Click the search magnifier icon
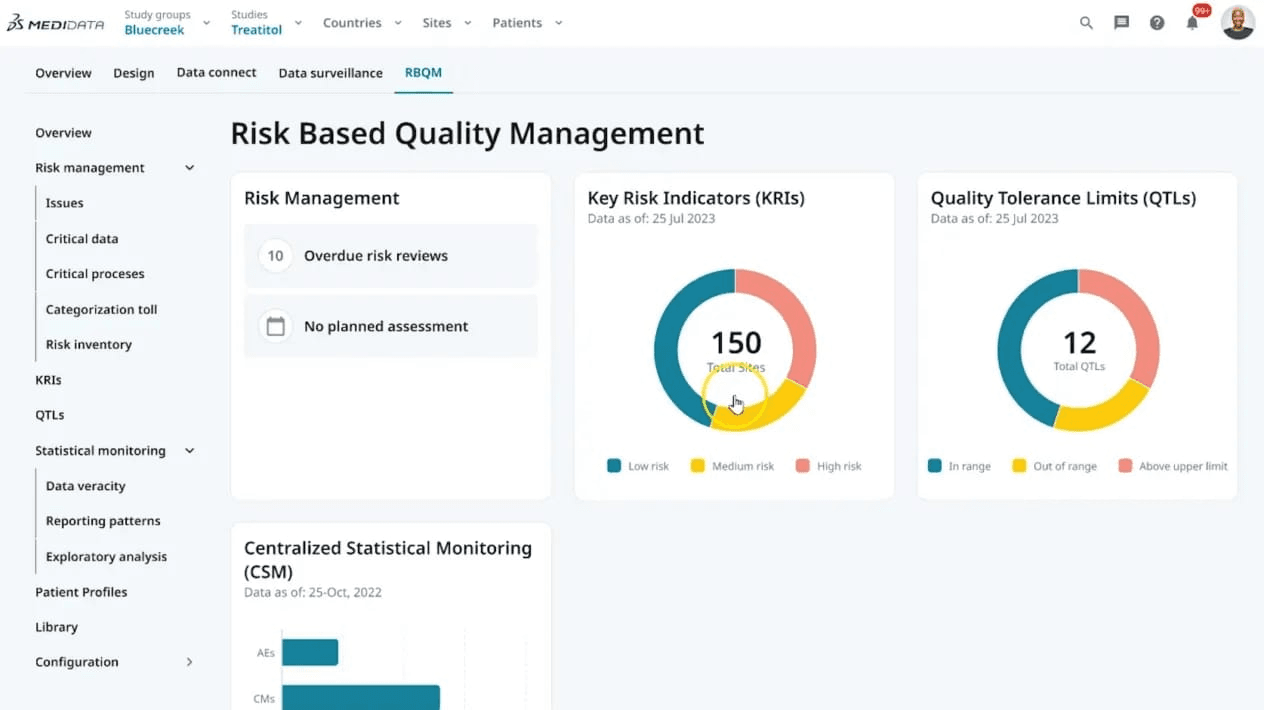Screen dimensions: 1264x710 pos(1086,23)
